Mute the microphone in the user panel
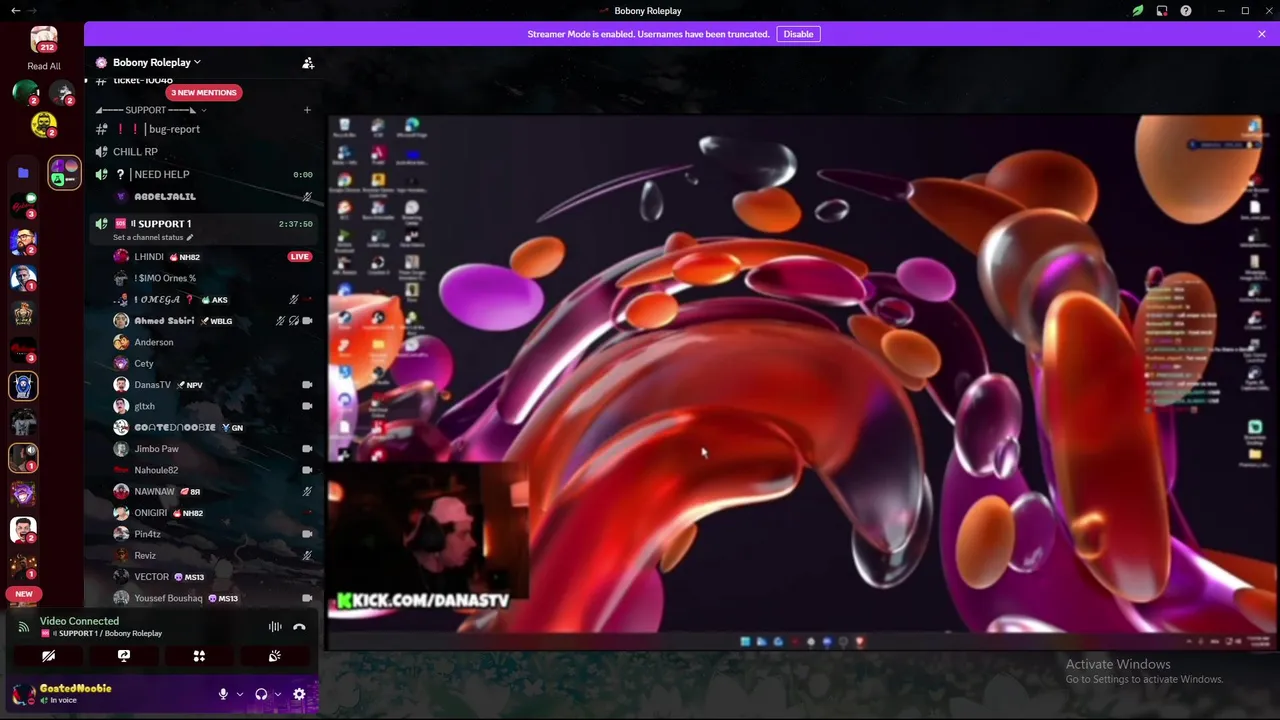This screenshot has width=1280, height=720. coord(223,694)
